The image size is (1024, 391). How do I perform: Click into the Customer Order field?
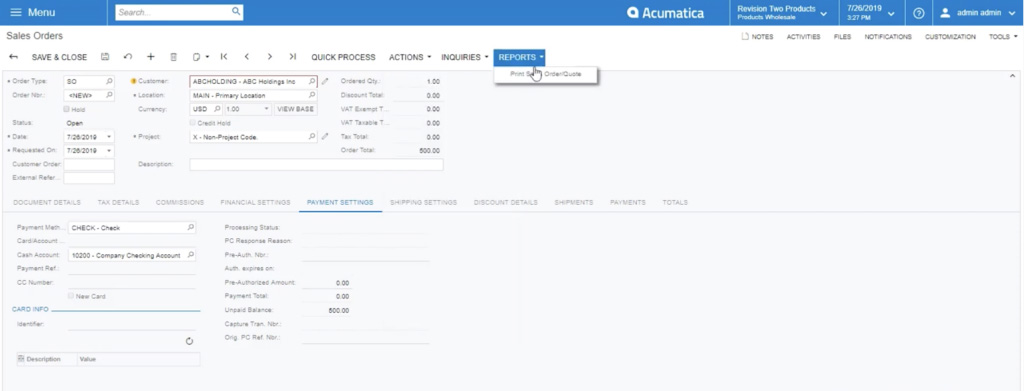pyautogui.click(x=89, y=164)
